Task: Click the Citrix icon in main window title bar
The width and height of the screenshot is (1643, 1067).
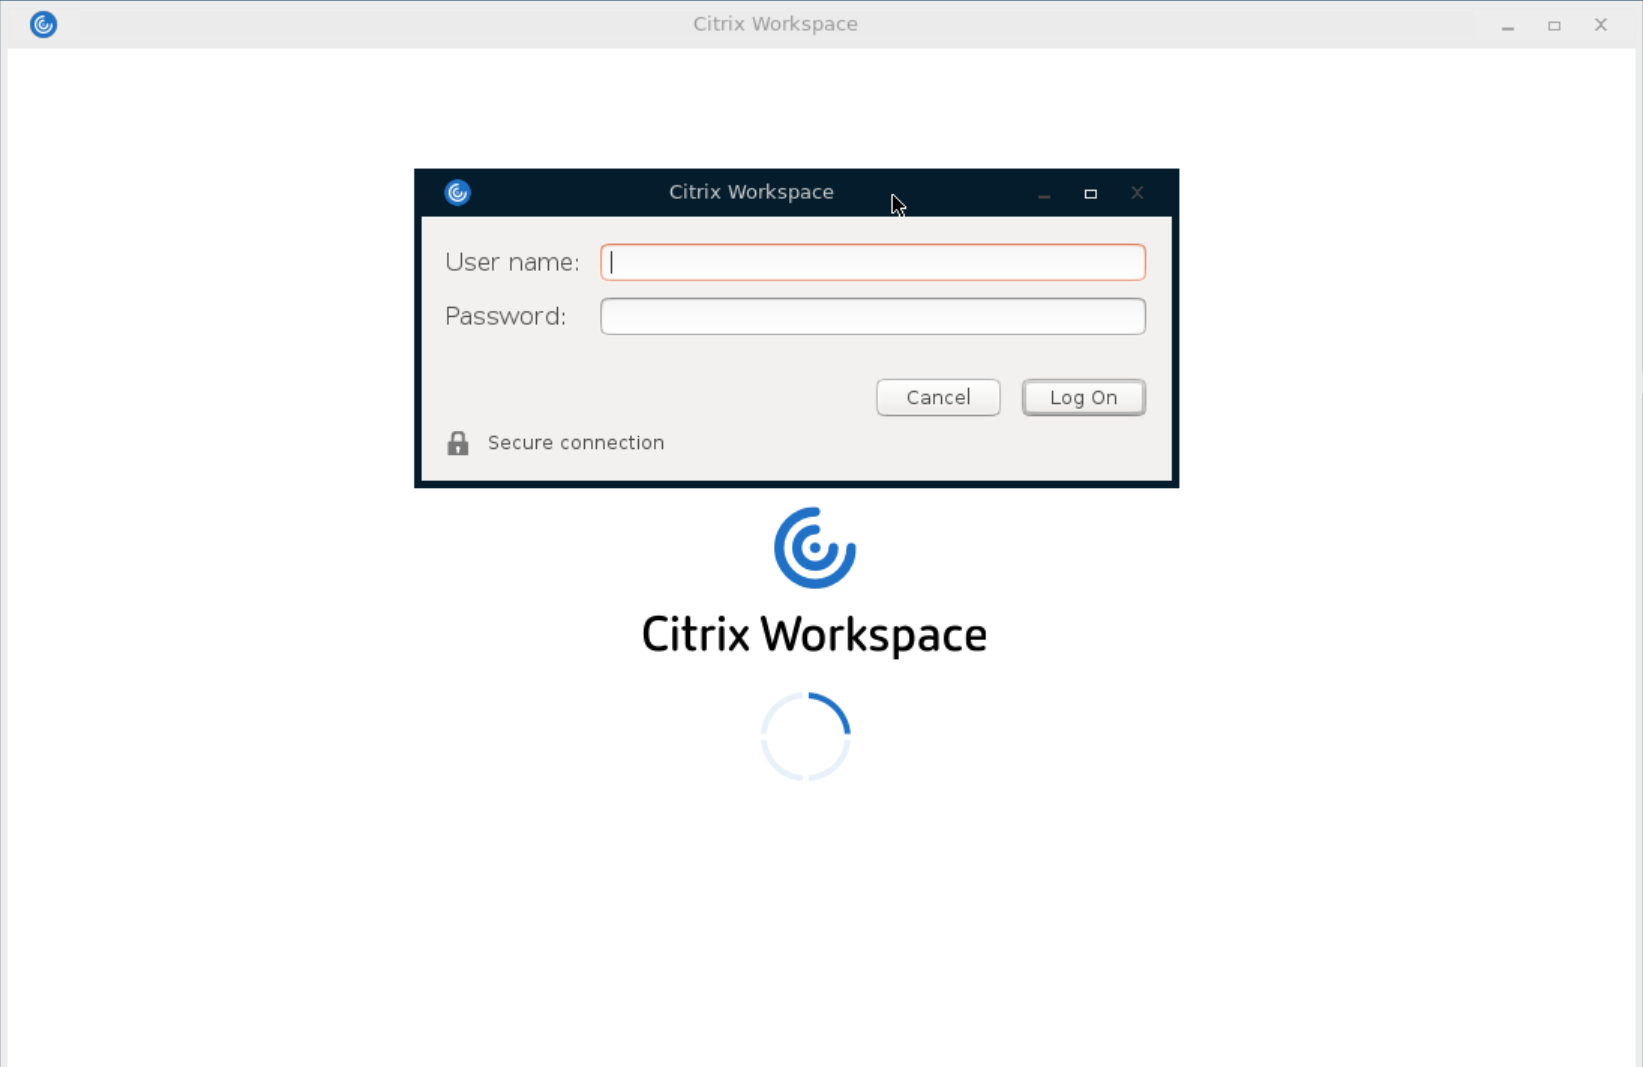Action: [43, 24]
